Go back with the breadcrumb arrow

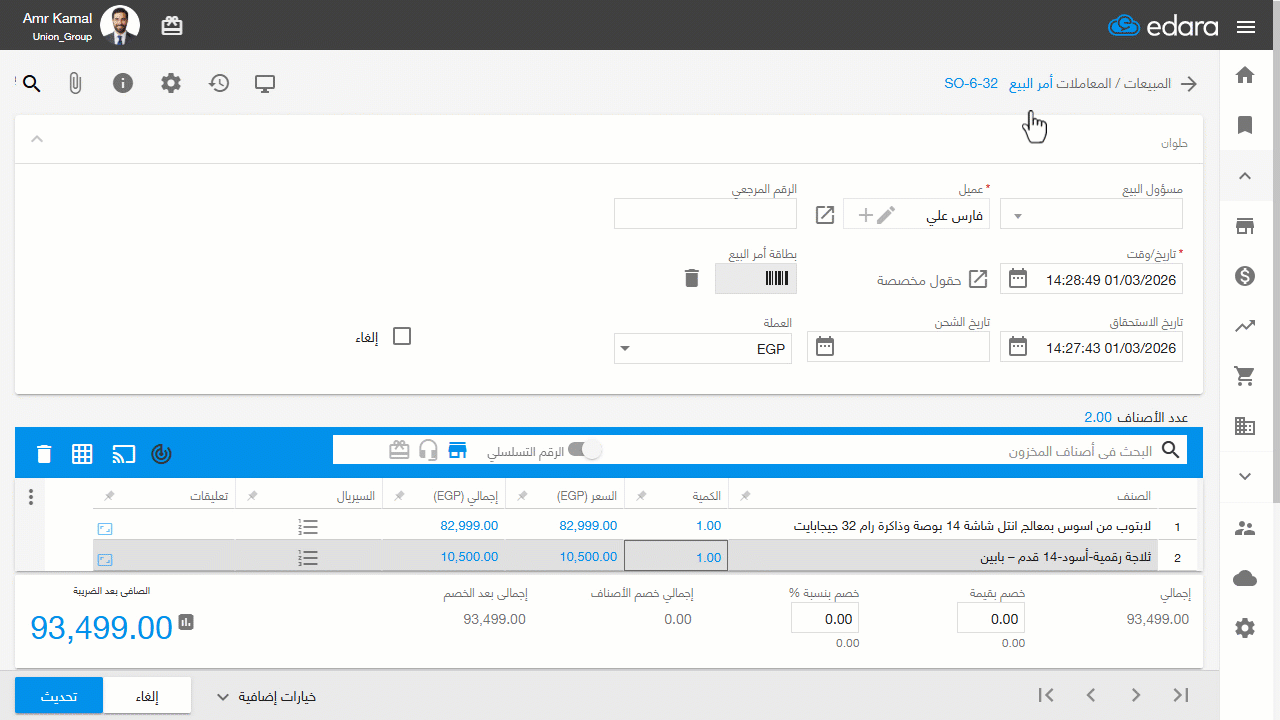(1189, 84)
